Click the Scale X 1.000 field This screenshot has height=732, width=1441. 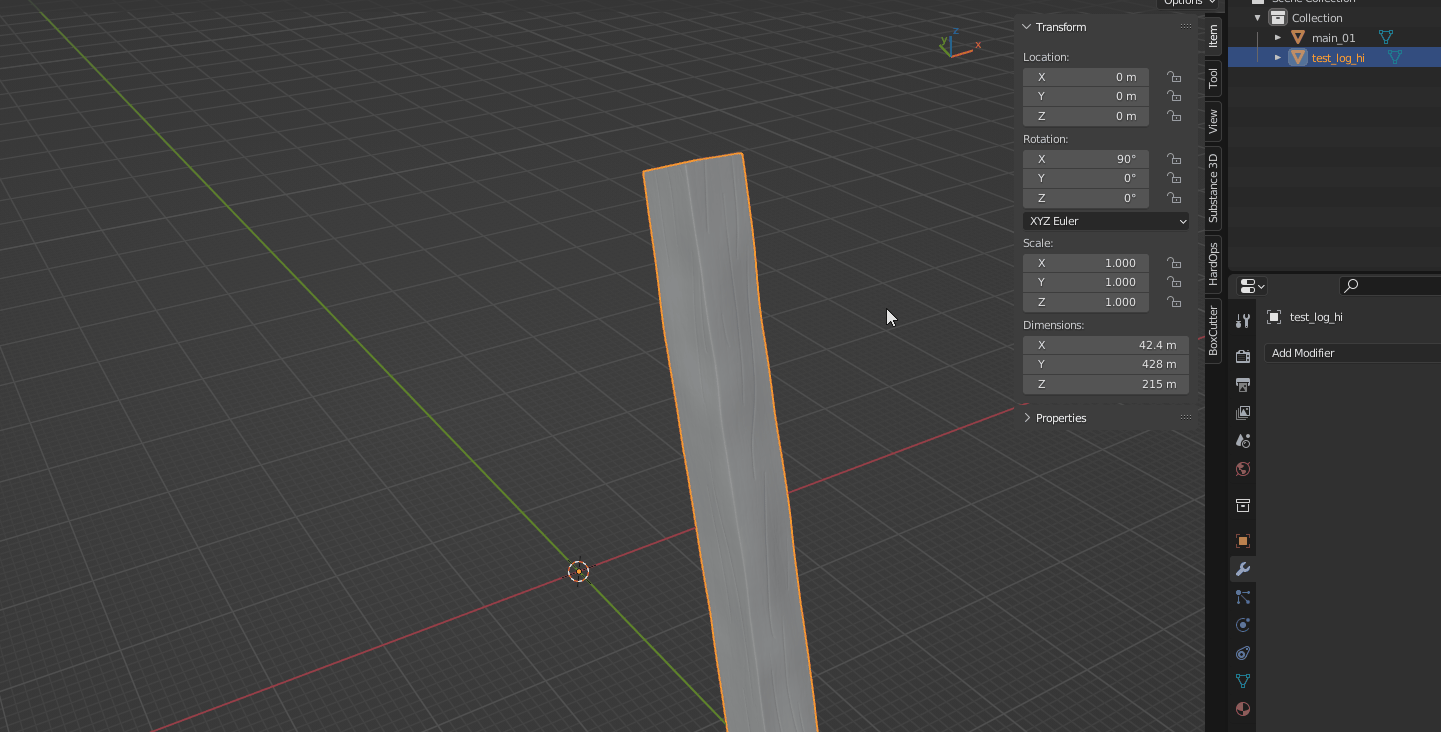pyautogui.click(x=1086, y=263)
